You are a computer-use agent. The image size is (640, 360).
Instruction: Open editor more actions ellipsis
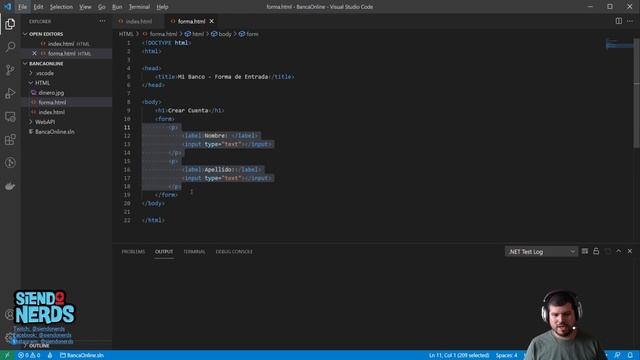pos(630,21)
